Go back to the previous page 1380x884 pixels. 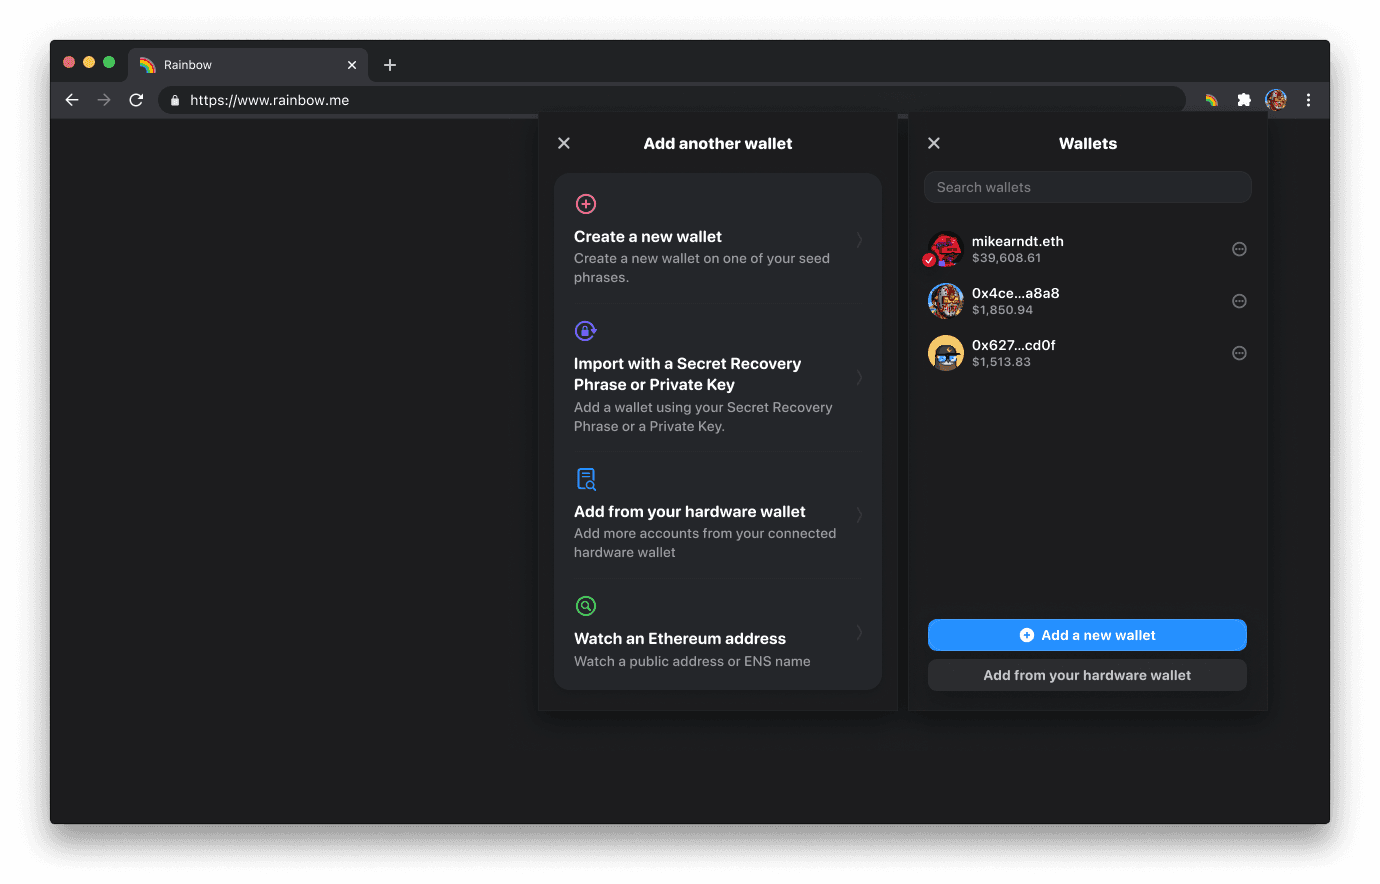tap(72, 100)
